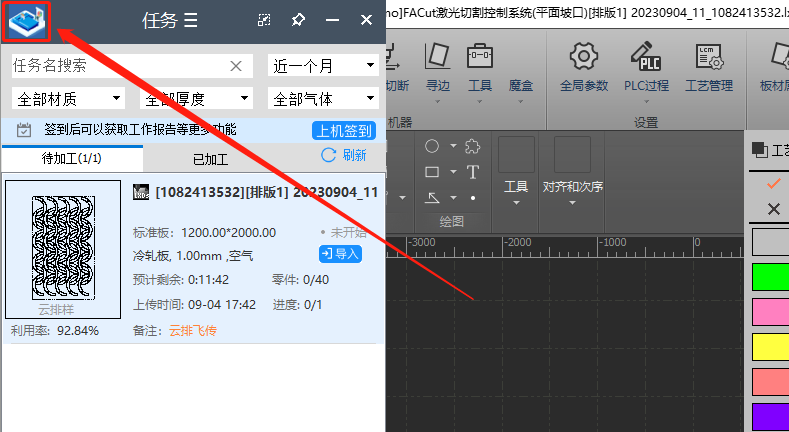Select the rectangle drawing tool

tap(432, 172)
